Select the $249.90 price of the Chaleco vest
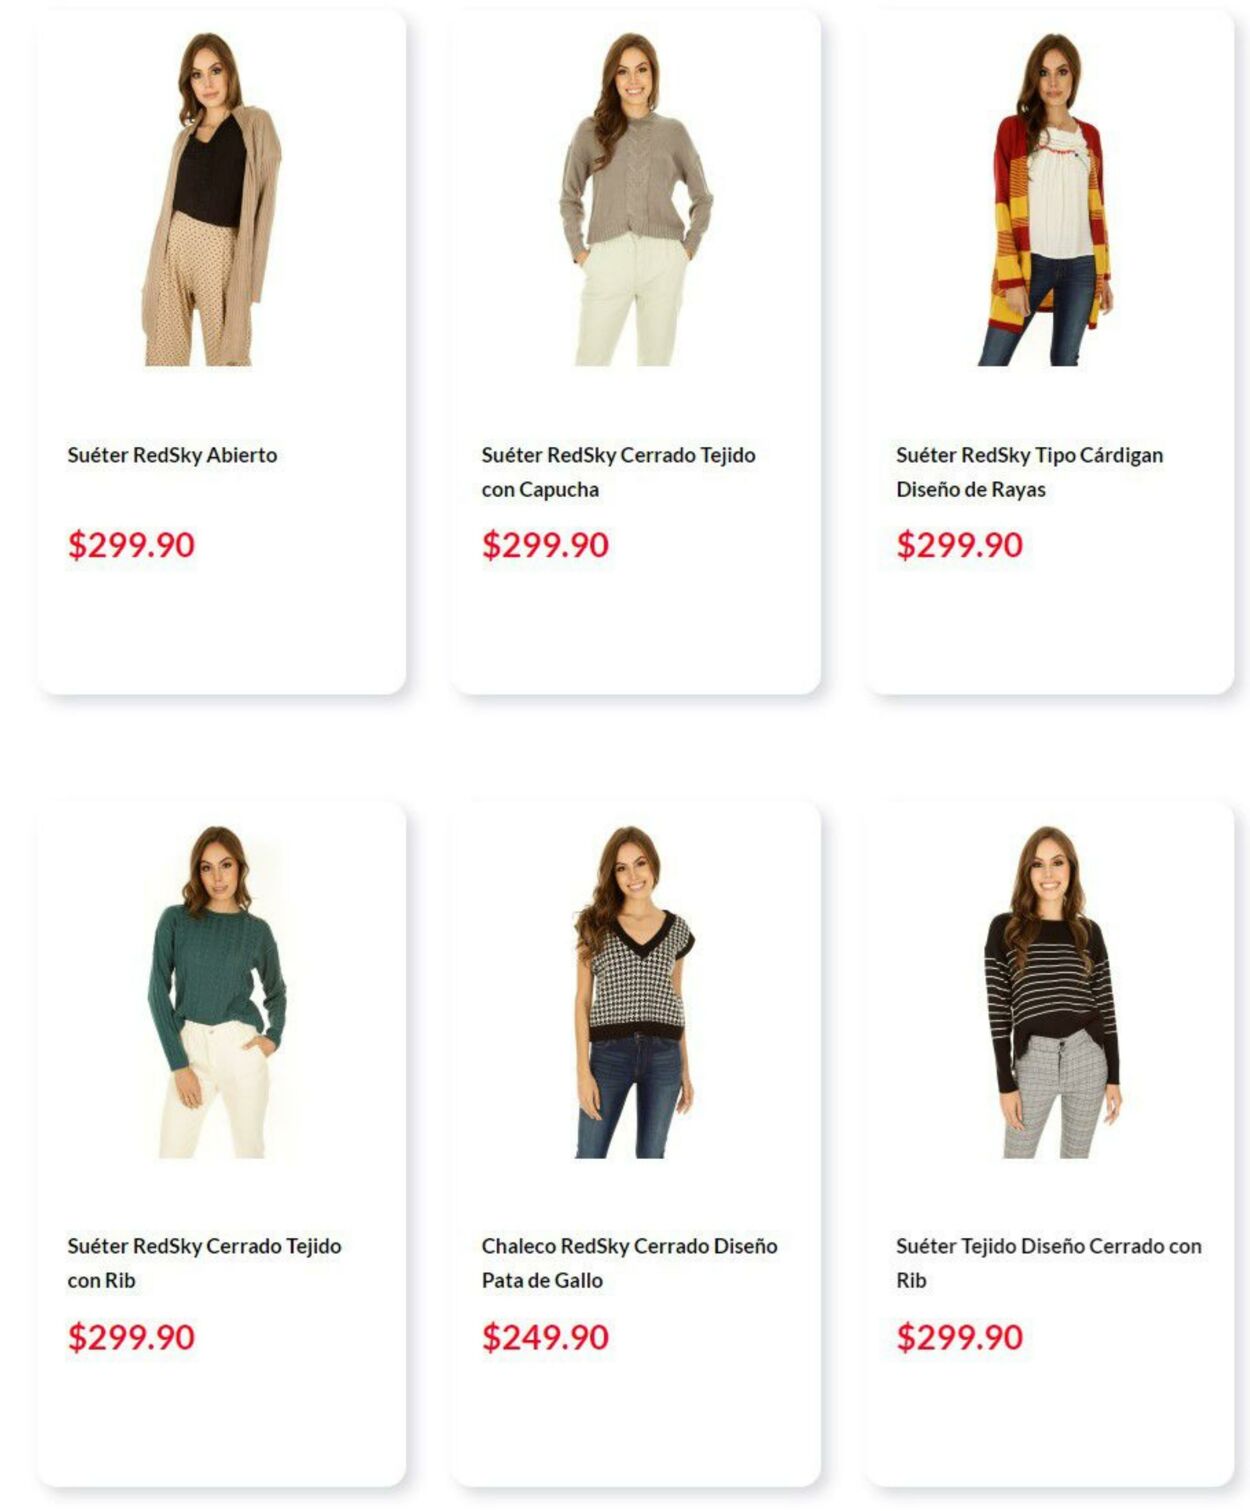Viewport: 1250px width, 1511px height. pos(545,1337)
